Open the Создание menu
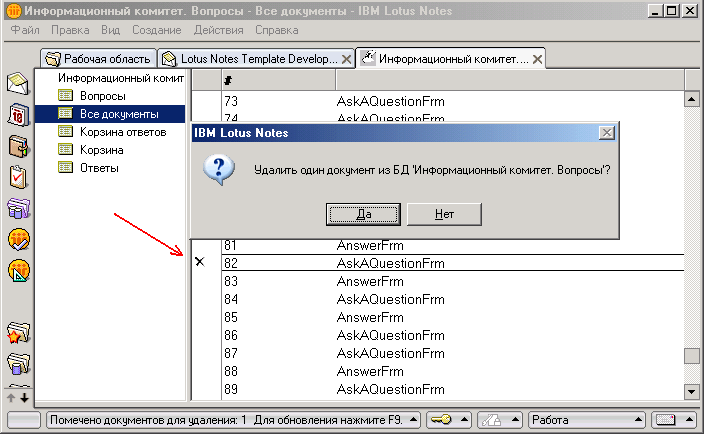 (x=157, y=30)
